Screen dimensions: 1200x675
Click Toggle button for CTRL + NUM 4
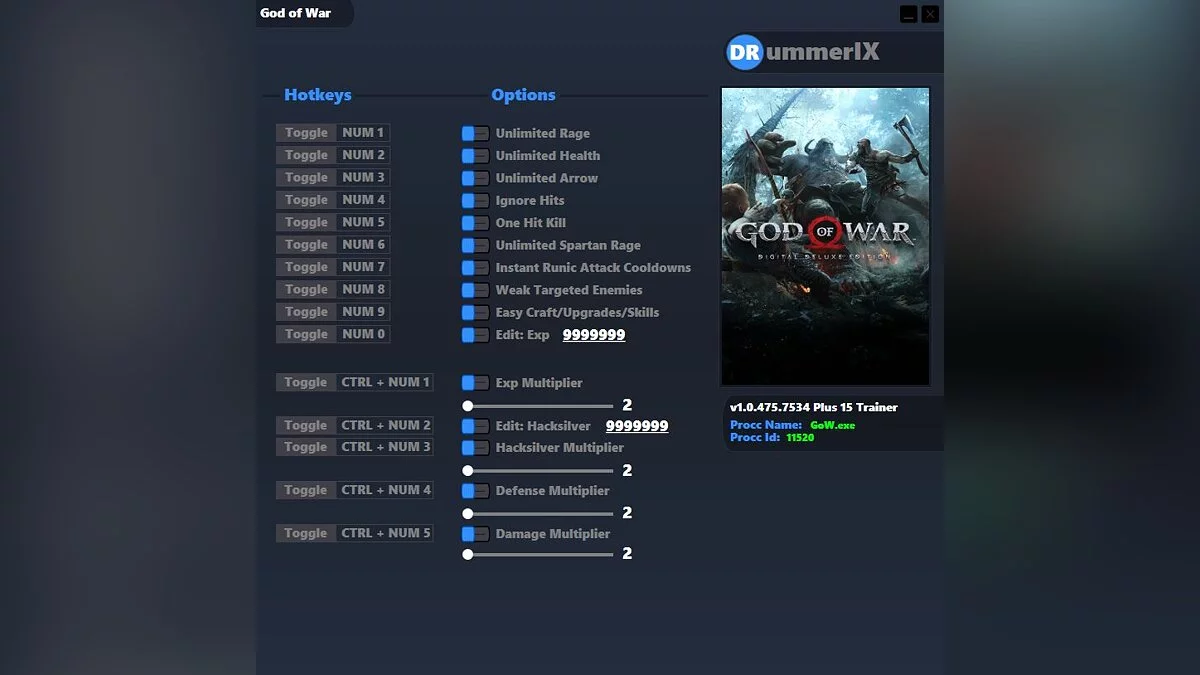point(306,490)
